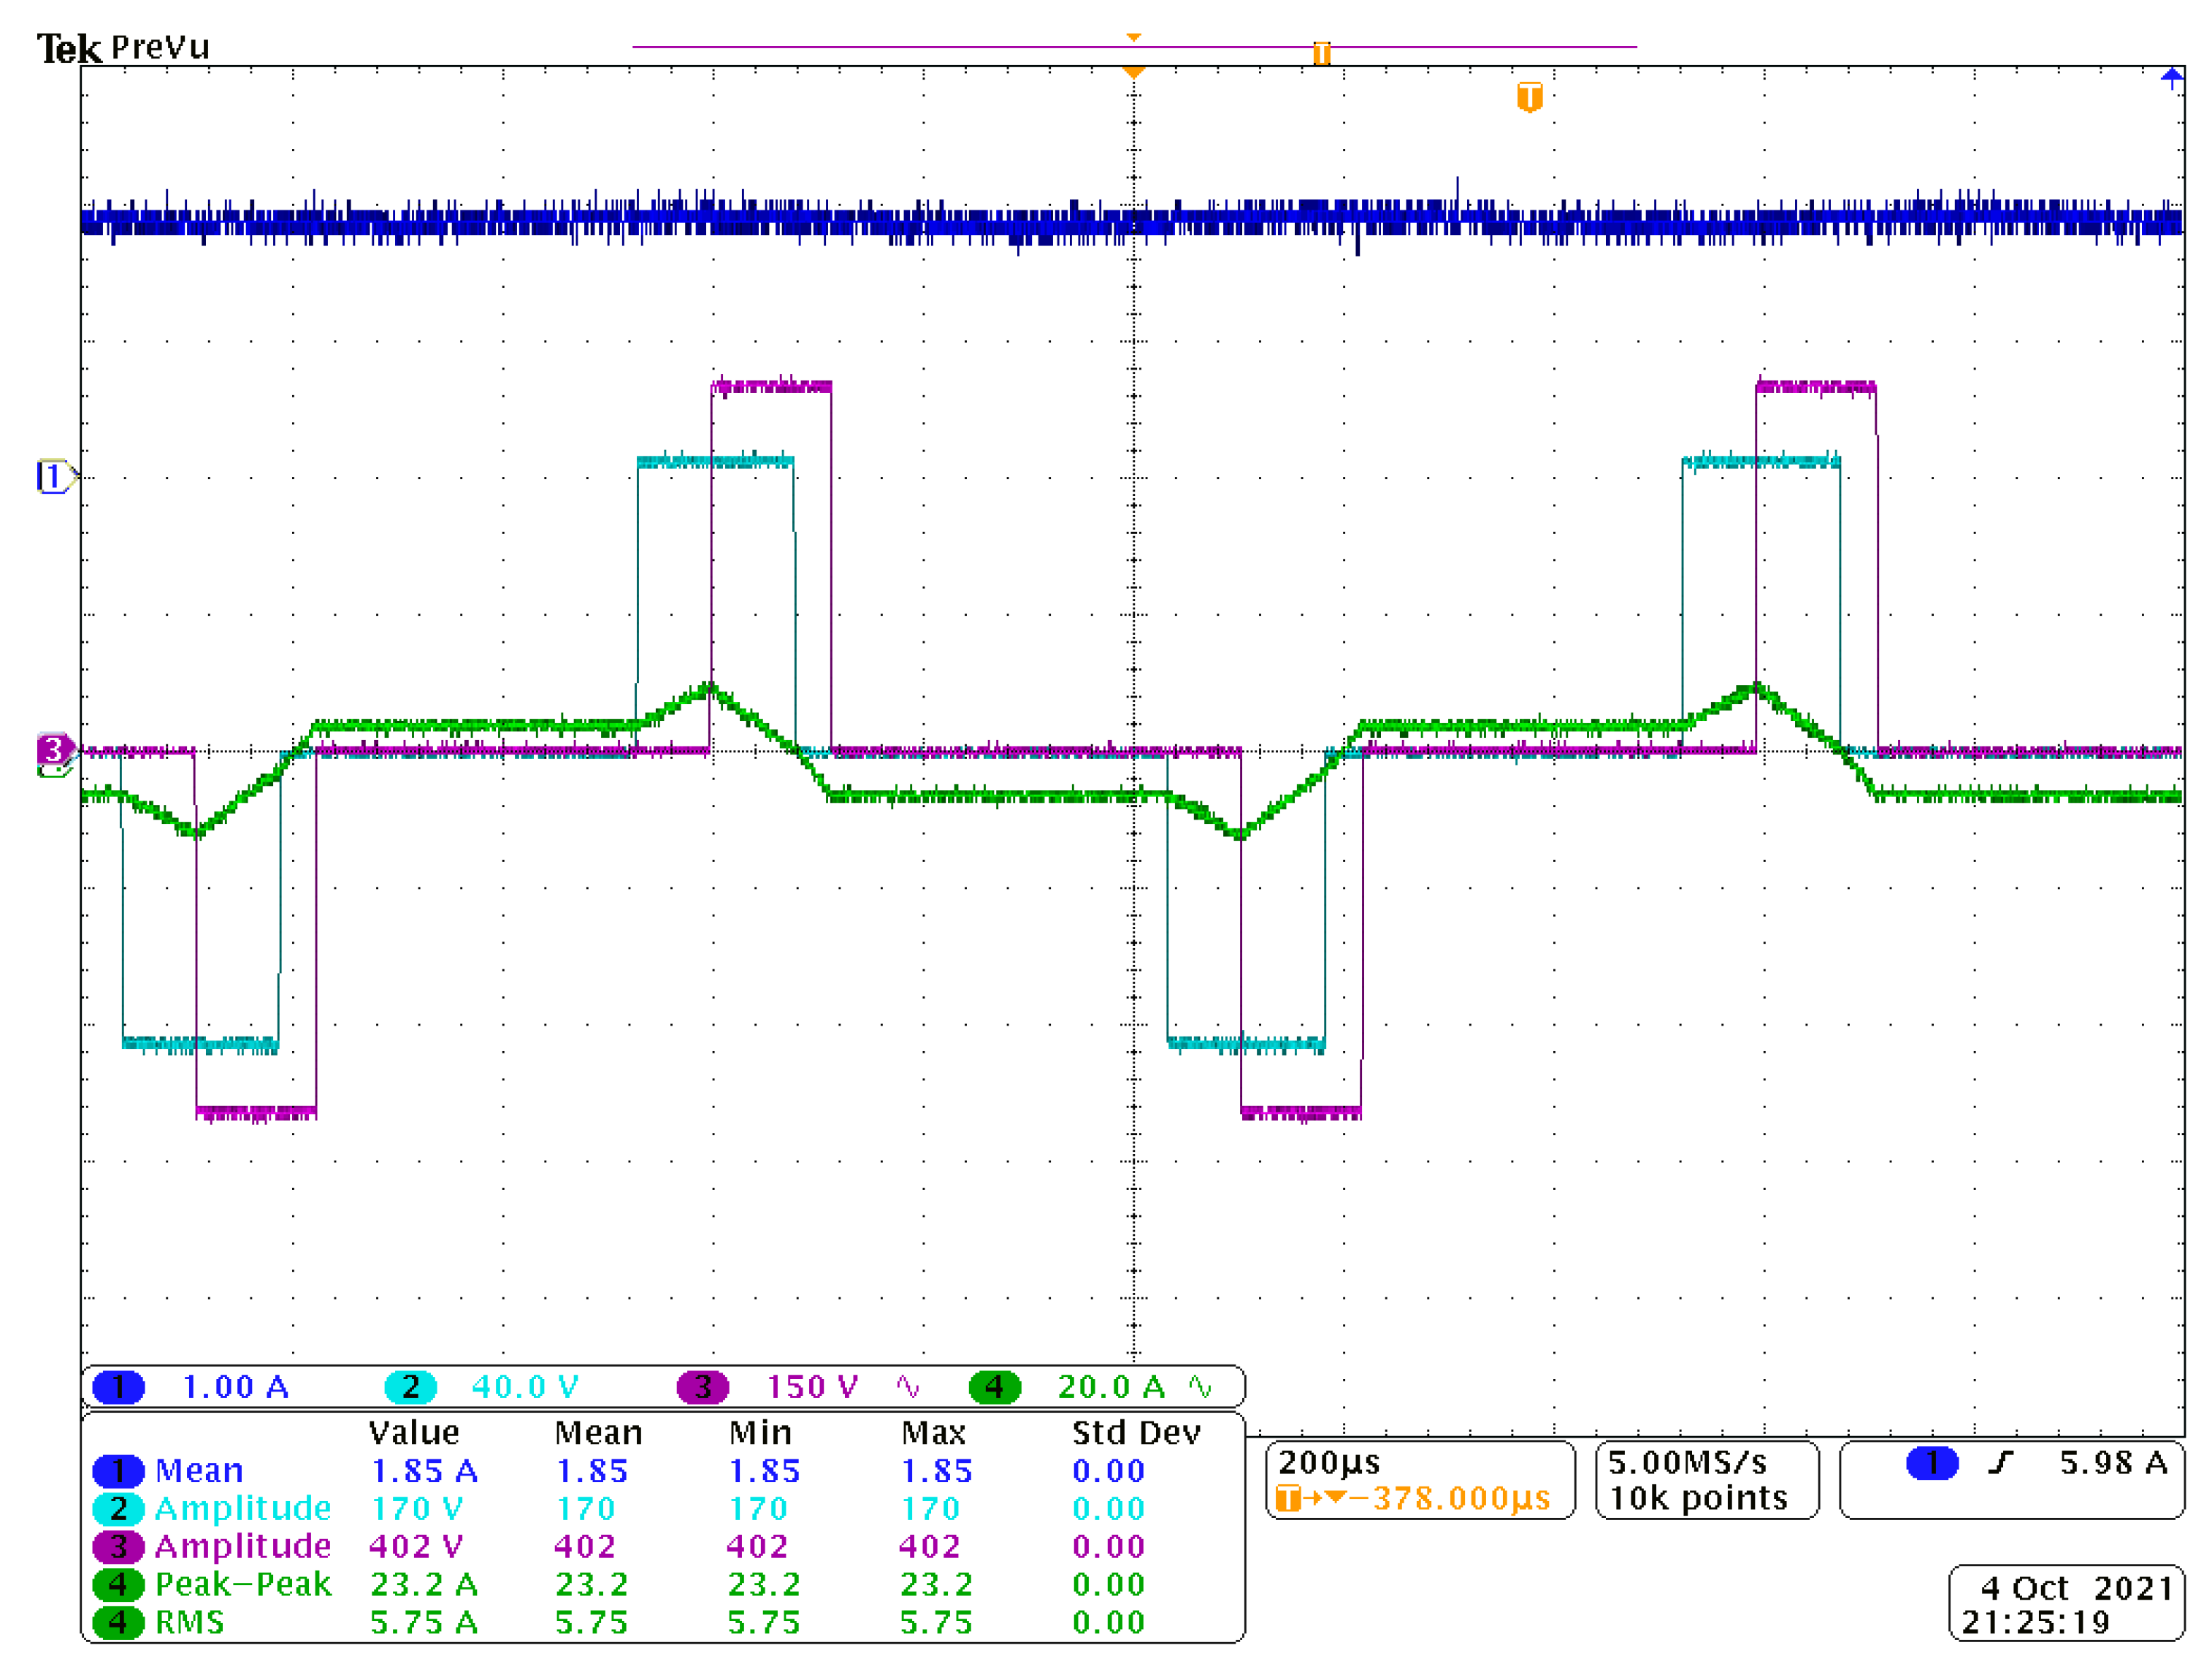Click the date and time display box
The image size is (2212, 1664).
(2066, 1604)
